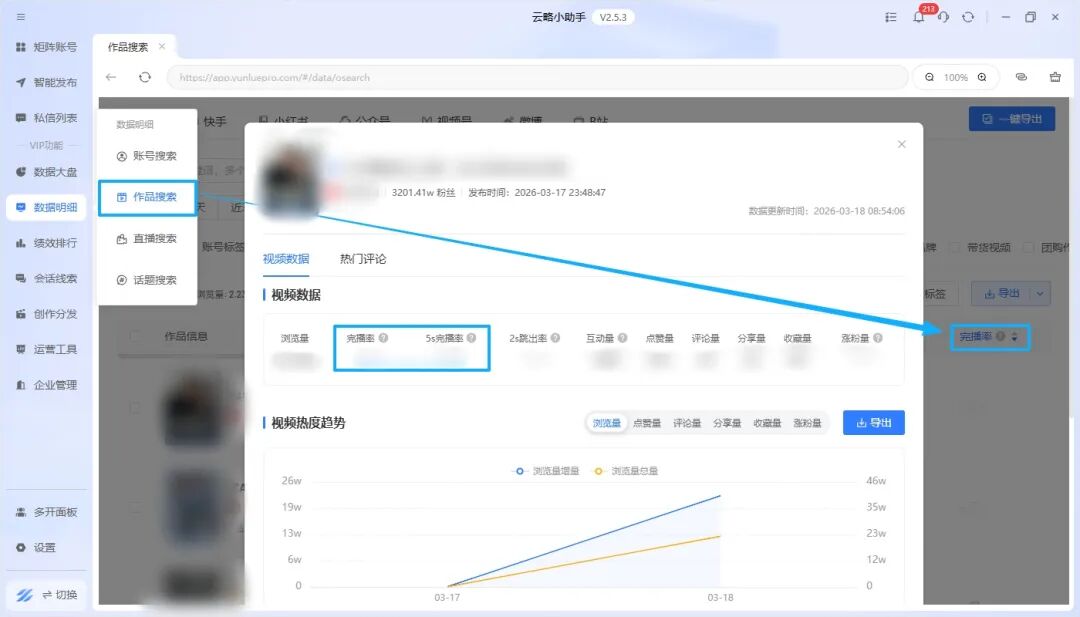The image size is (1080, 617).
Task: Close the video details dialog
Action: (901, 144)
